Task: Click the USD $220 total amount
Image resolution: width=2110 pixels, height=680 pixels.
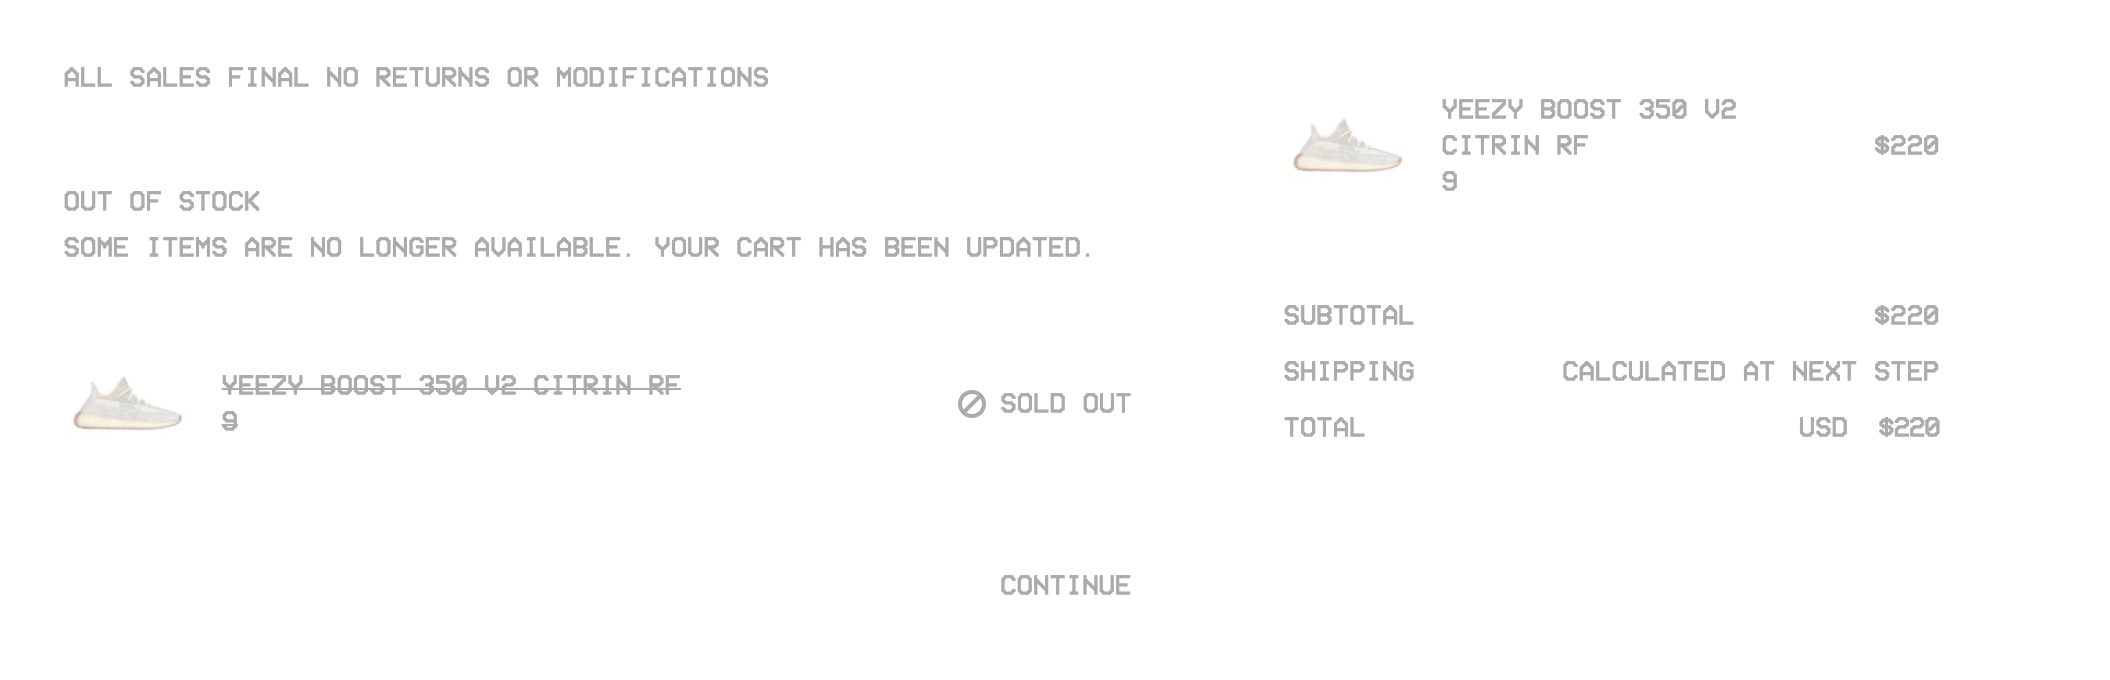Action: [1869, 427]
